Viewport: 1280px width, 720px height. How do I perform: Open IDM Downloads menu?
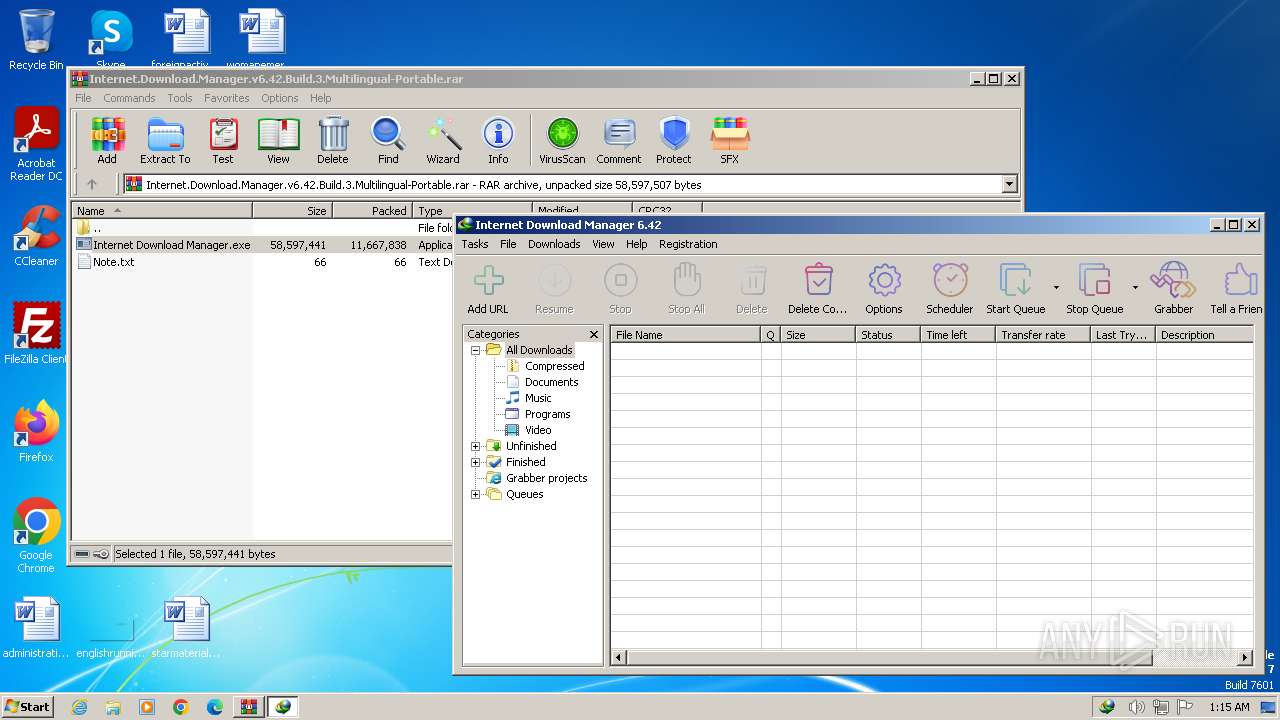(554, 244)
